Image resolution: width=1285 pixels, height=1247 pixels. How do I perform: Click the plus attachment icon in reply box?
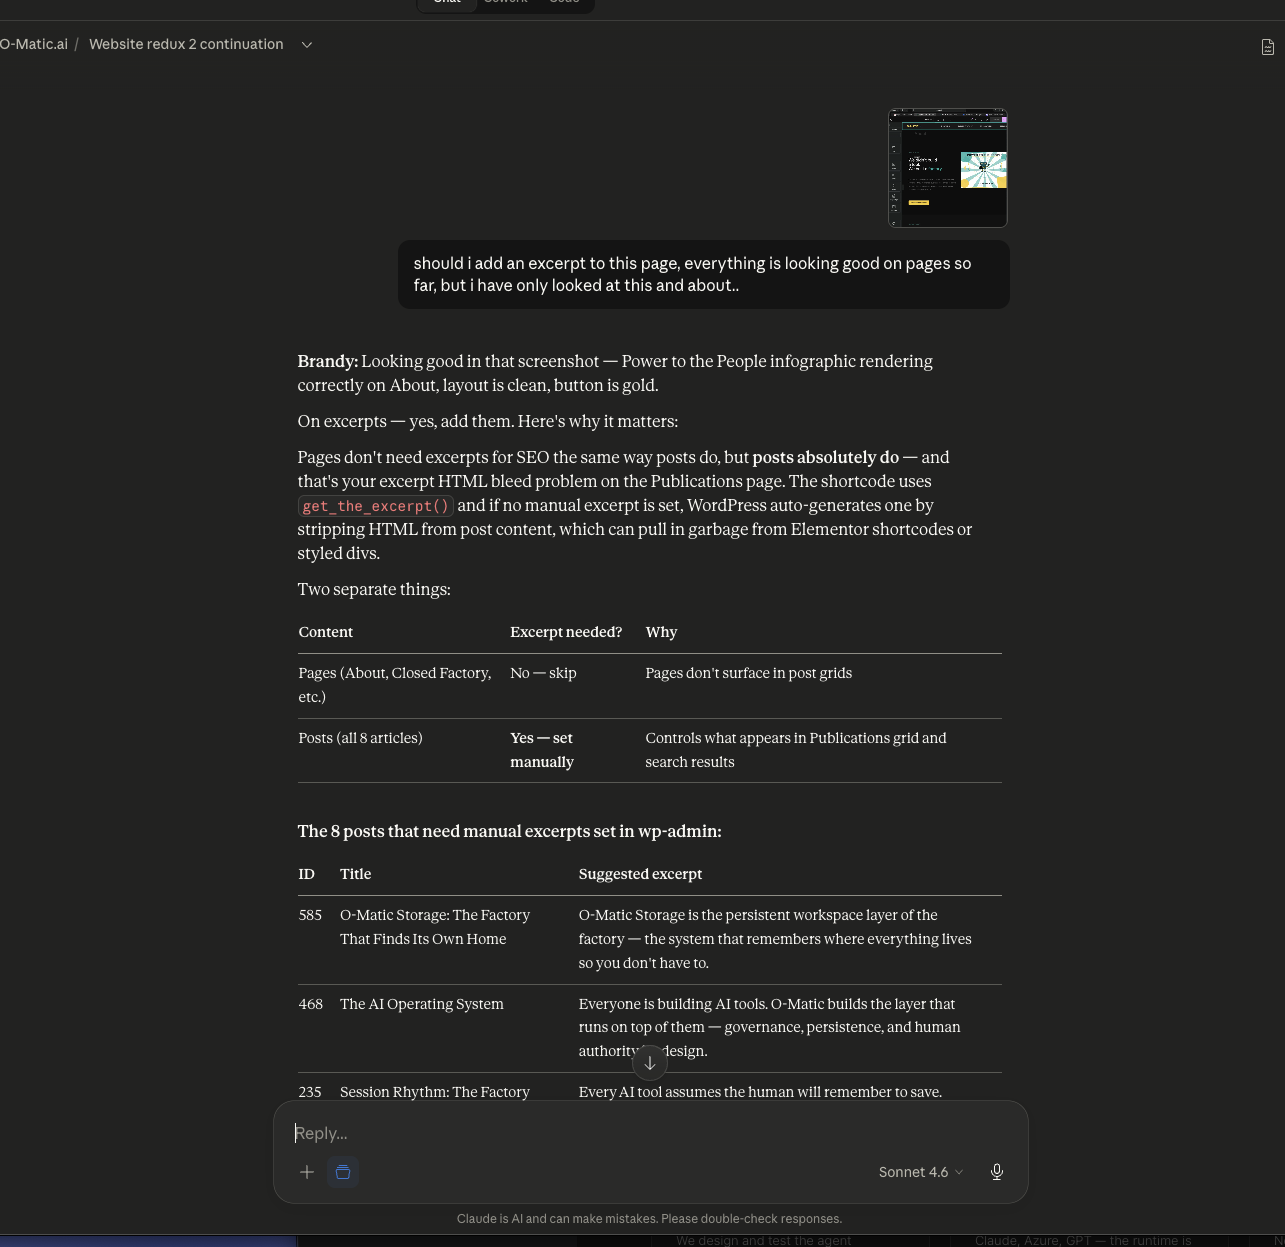(307, 1172)
